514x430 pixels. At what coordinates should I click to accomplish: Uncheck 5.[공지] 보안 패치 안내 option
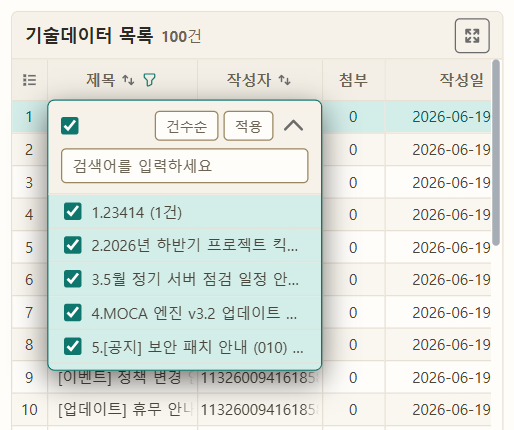73,346
